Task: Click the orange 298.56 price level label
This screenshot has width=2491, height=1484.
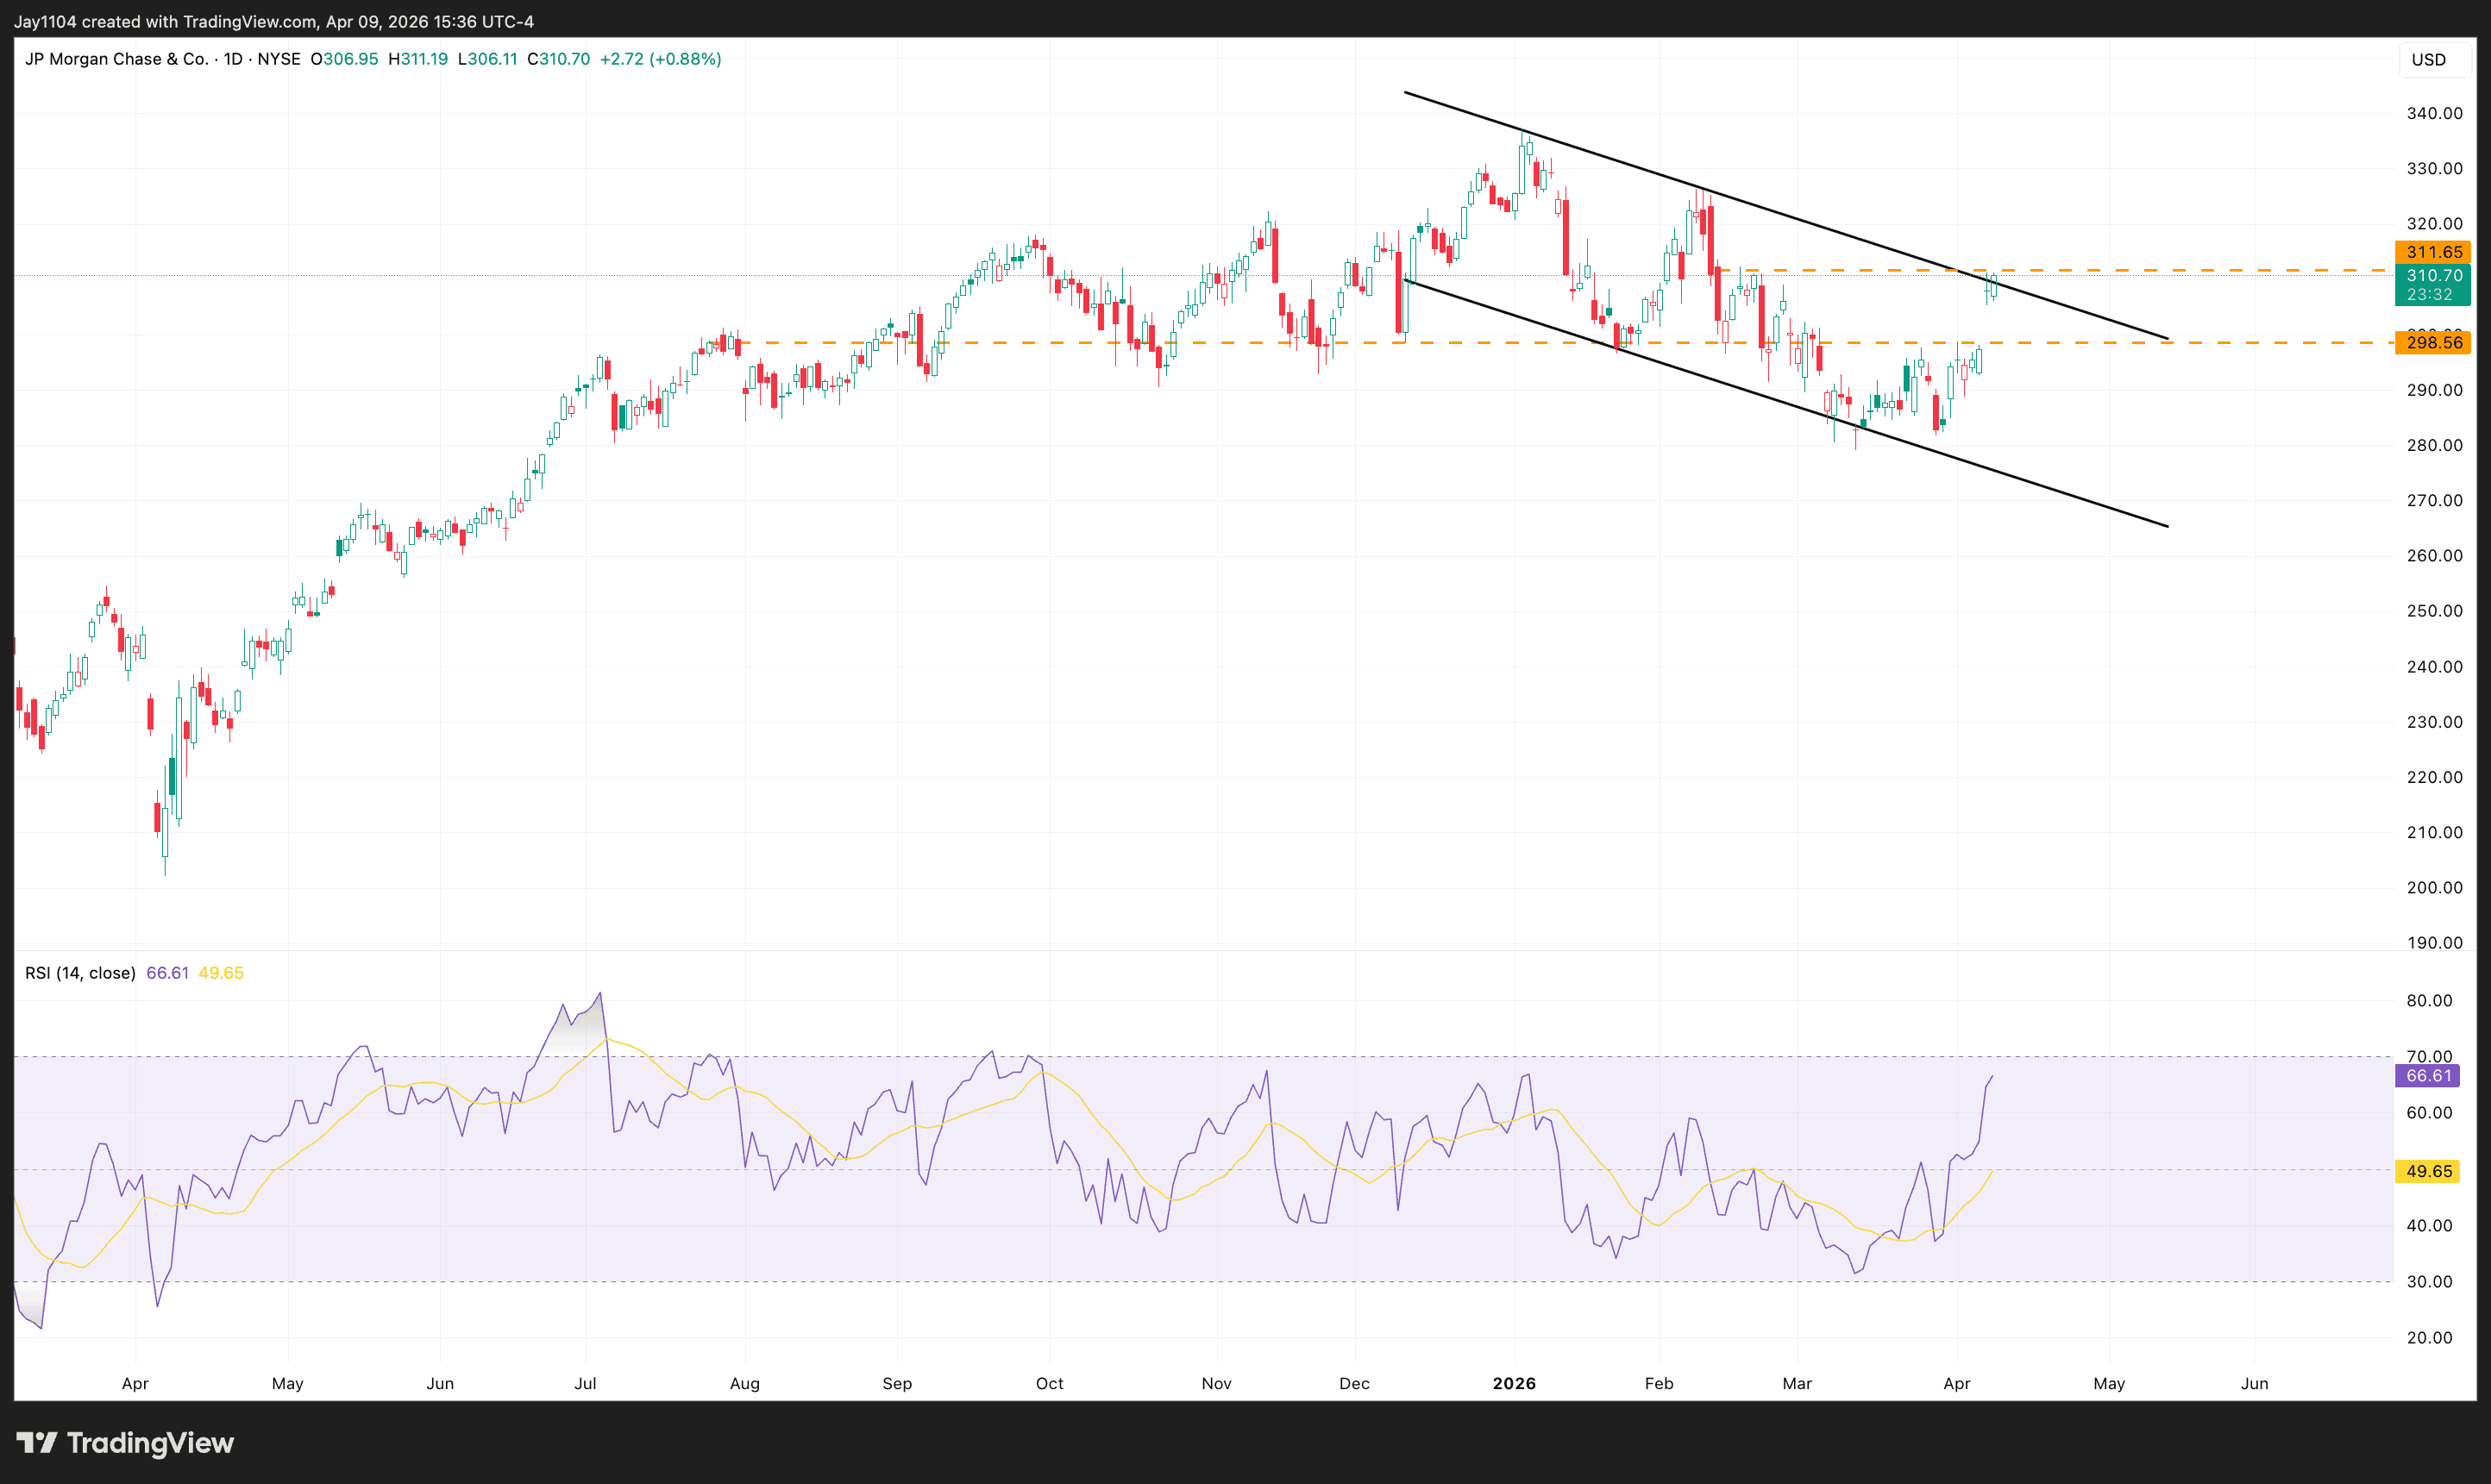Action: point(2434,343)
